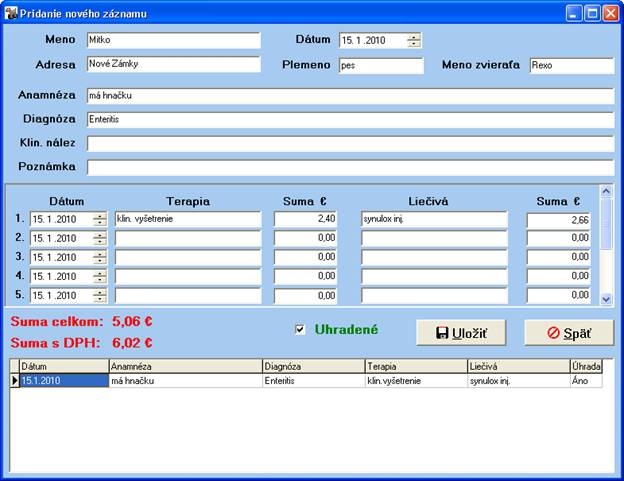Select grid cell 'synulox inj.'
624x481 pixels.
(519, 381)
